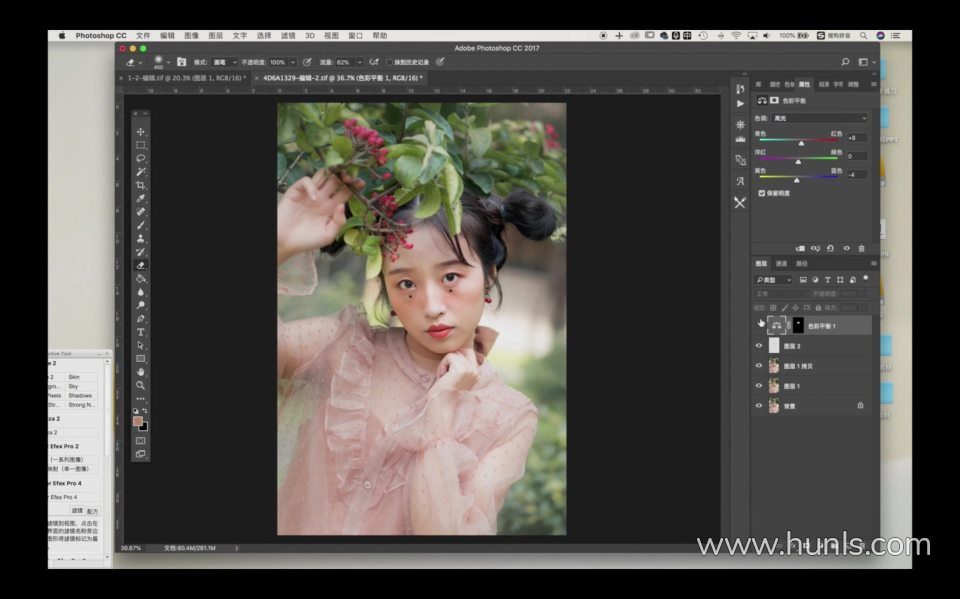Screen dimensions: 960x599
Task: Toggle adjustment visibility eye in Properties panel
Action: [846, 249]
